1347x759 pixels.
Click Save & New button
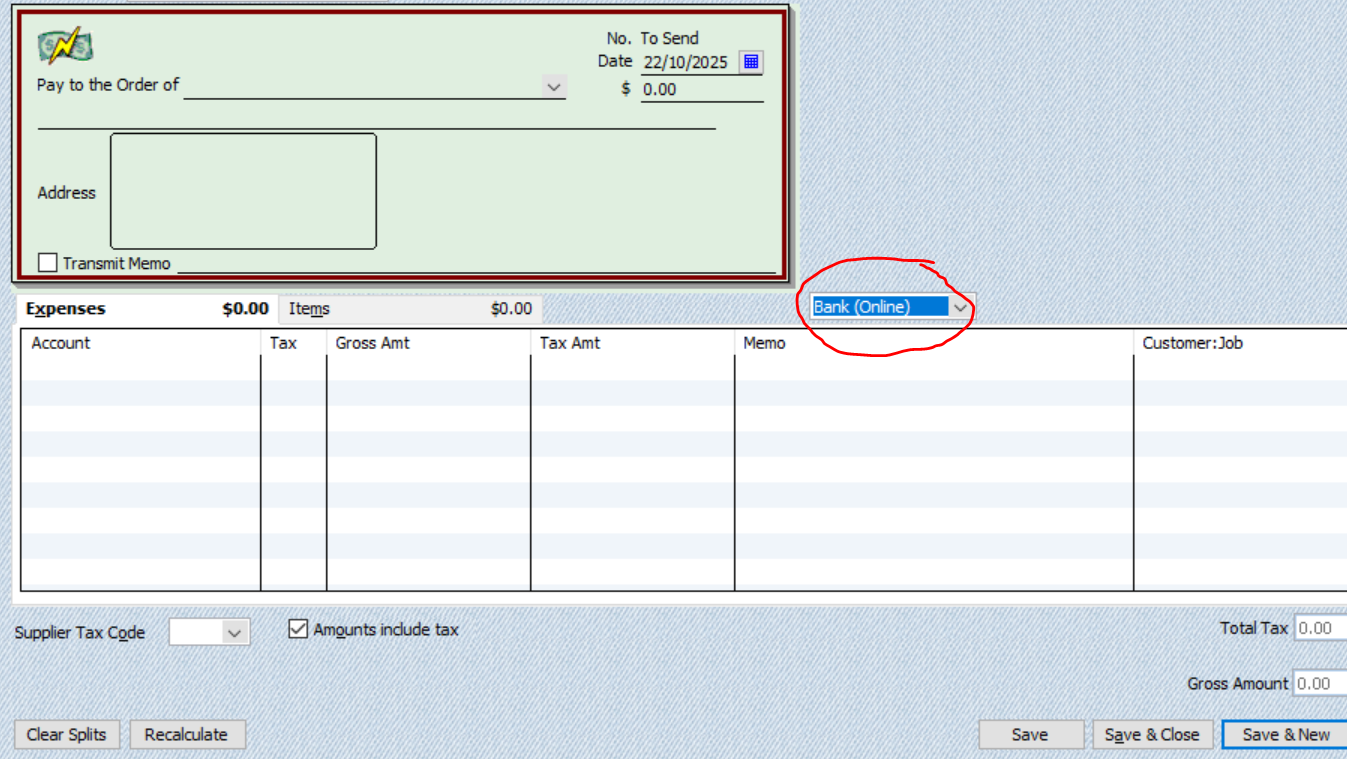click(x=1285, y=734)
